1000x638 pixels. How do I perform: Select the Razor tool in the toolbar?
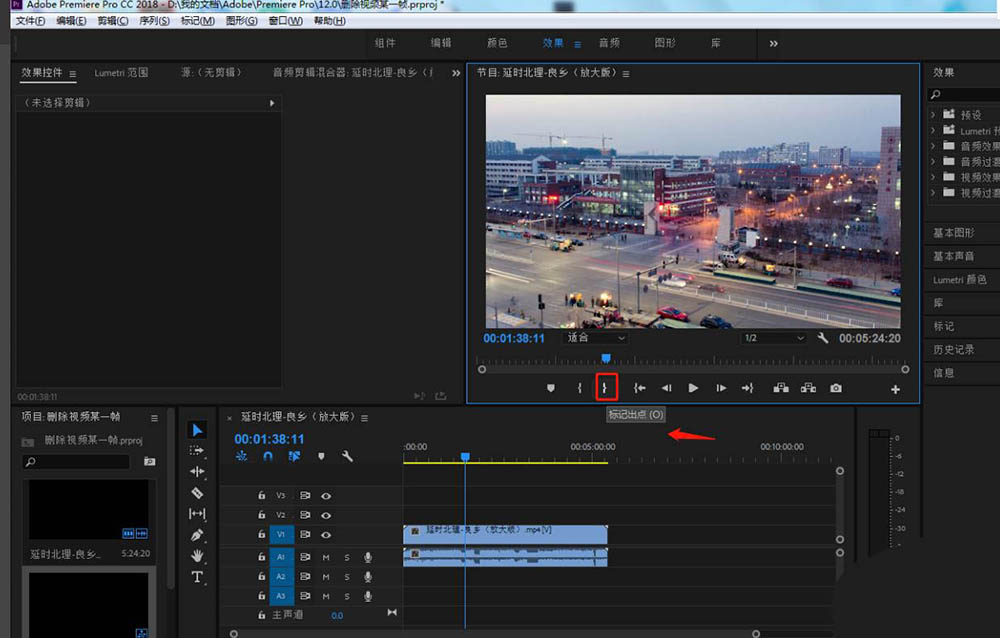(197, 492)
